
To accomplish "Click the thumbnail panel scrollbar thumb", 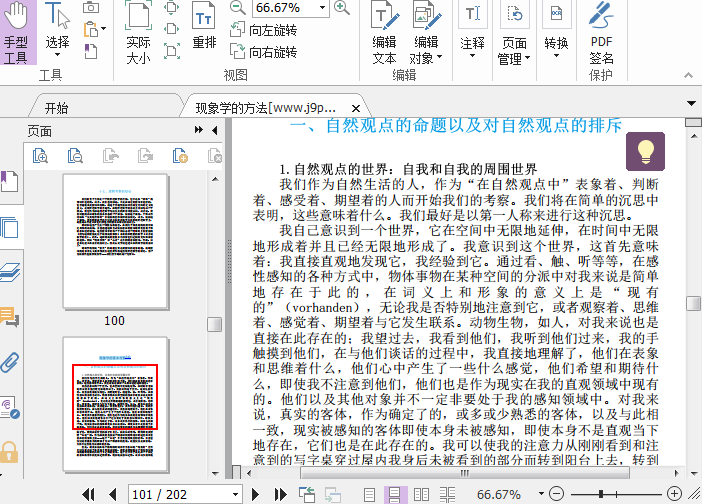I will [x=215, y=325].
